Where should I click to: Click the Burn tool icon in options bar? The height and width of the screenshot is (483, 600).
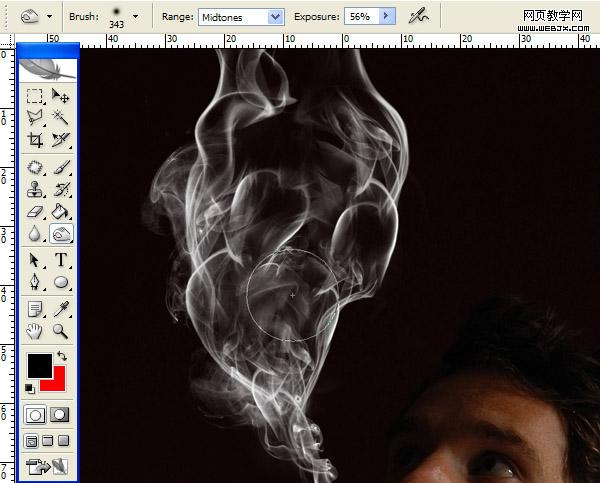pos(30,16)
